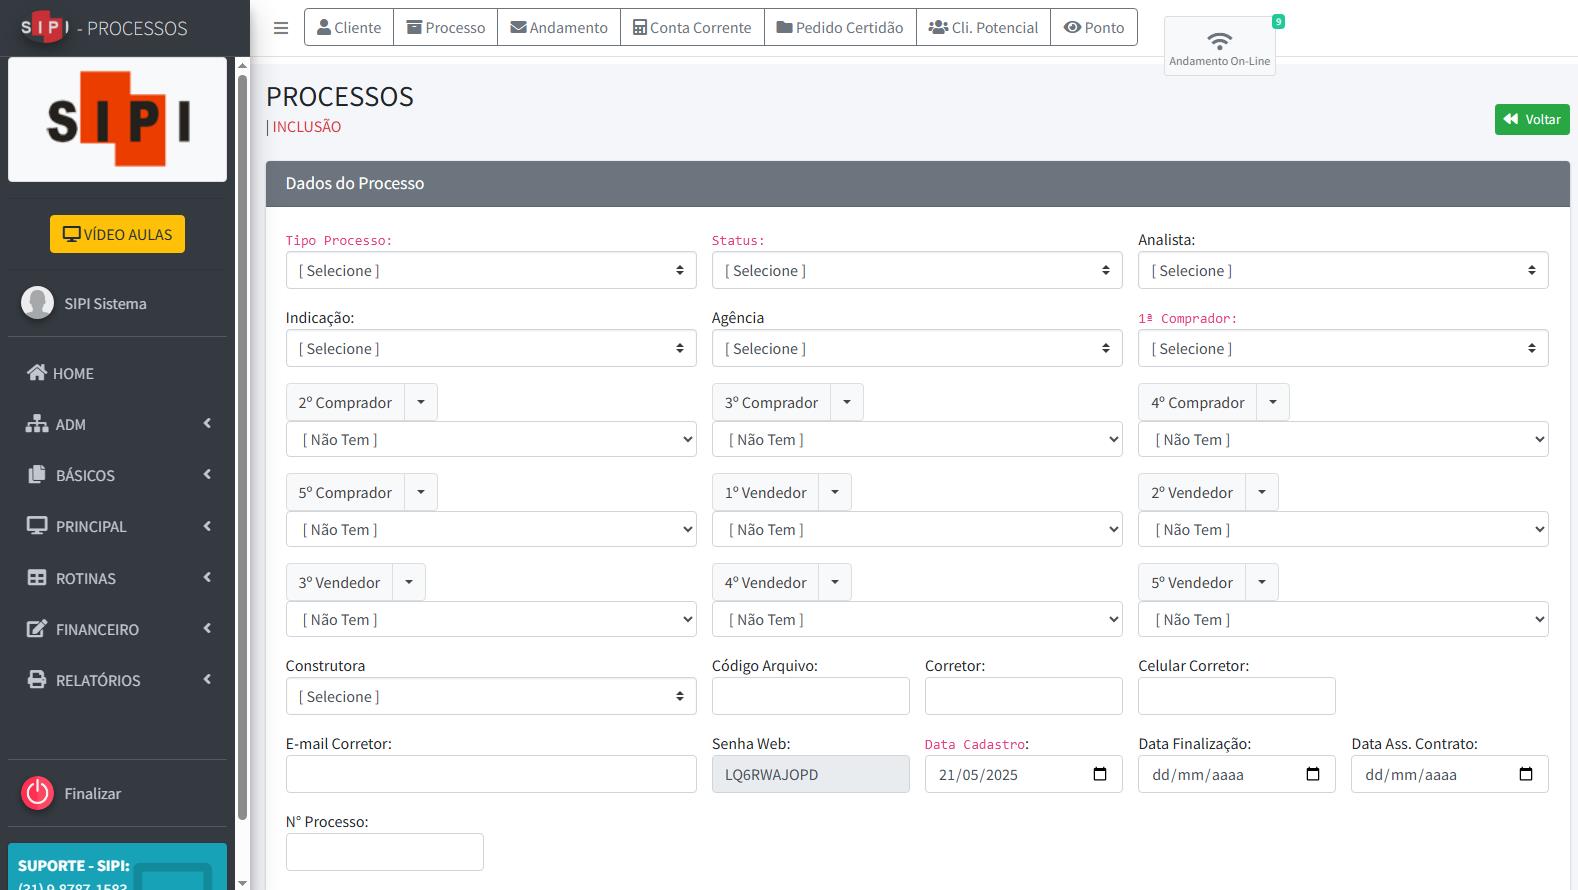The image size is (1578, 890).
Task: Open the select under 2º Comprador
Action: [491, 439]
